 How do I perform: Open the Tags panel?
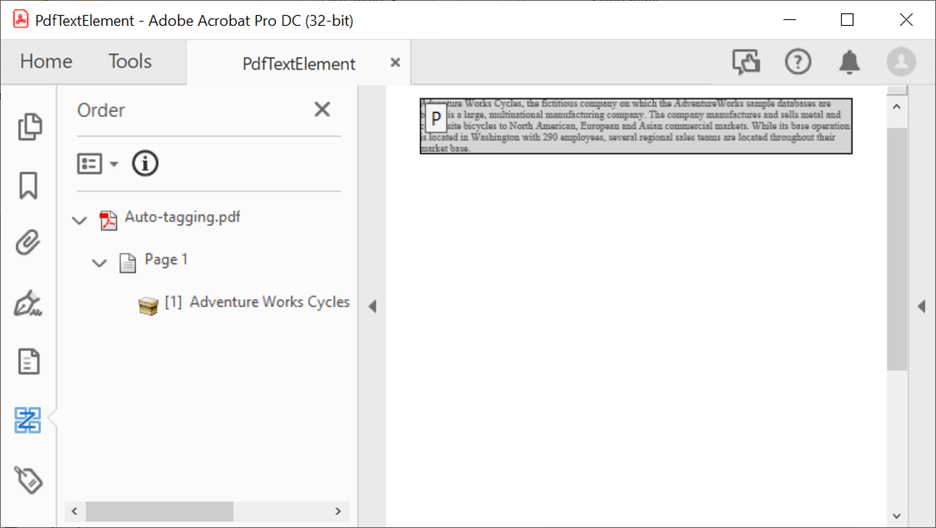29,479
